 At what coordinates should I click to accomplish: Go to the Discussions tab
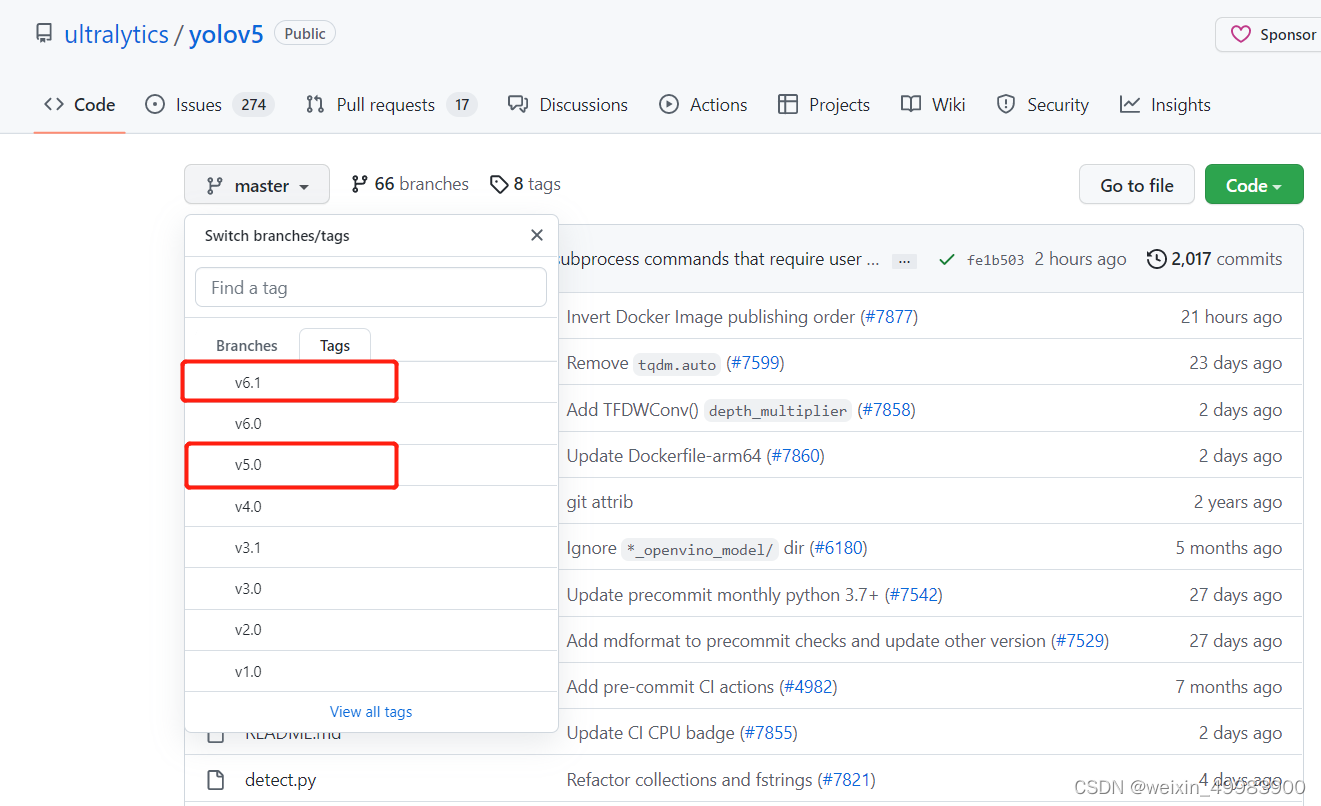pyautogui.click(x=568, y=104)
